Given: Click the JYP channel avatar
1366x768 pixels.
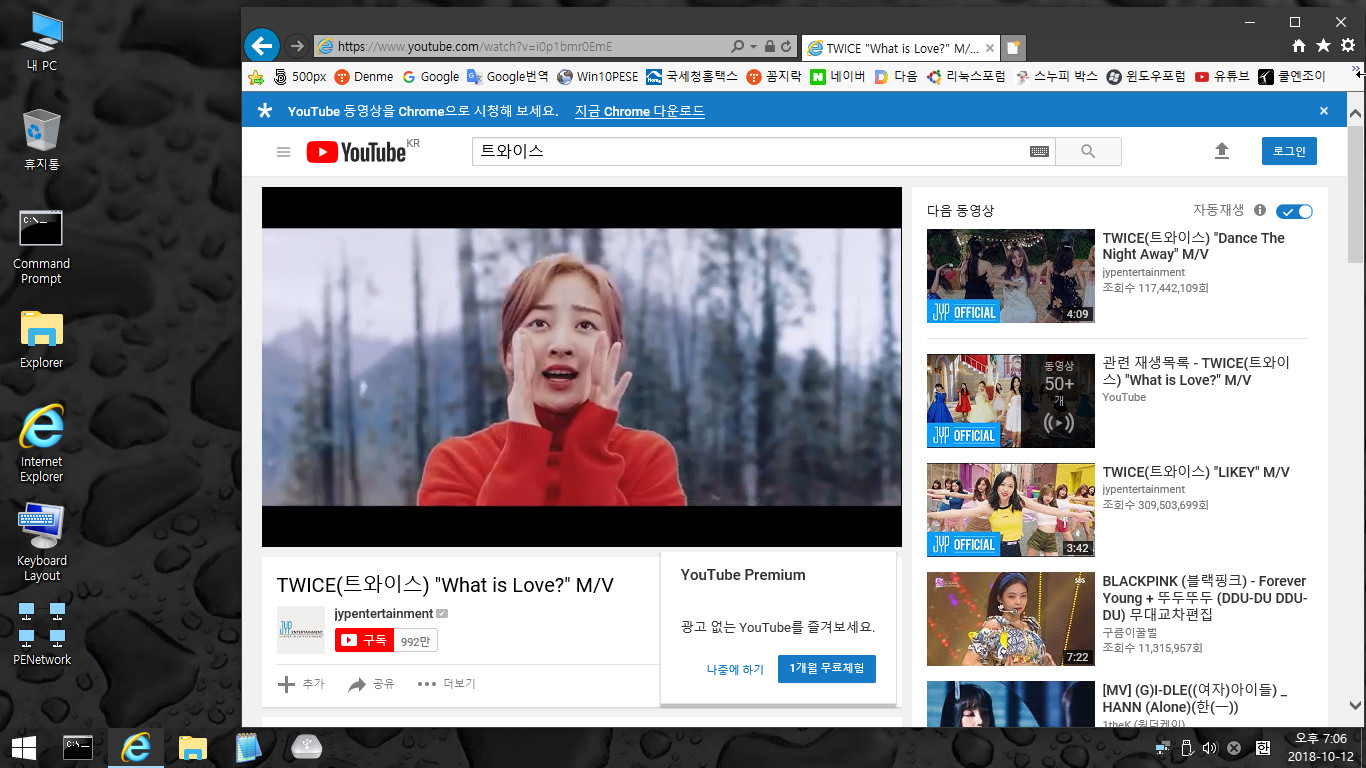Looking at the screenshot, I should [x=300, y=630].
